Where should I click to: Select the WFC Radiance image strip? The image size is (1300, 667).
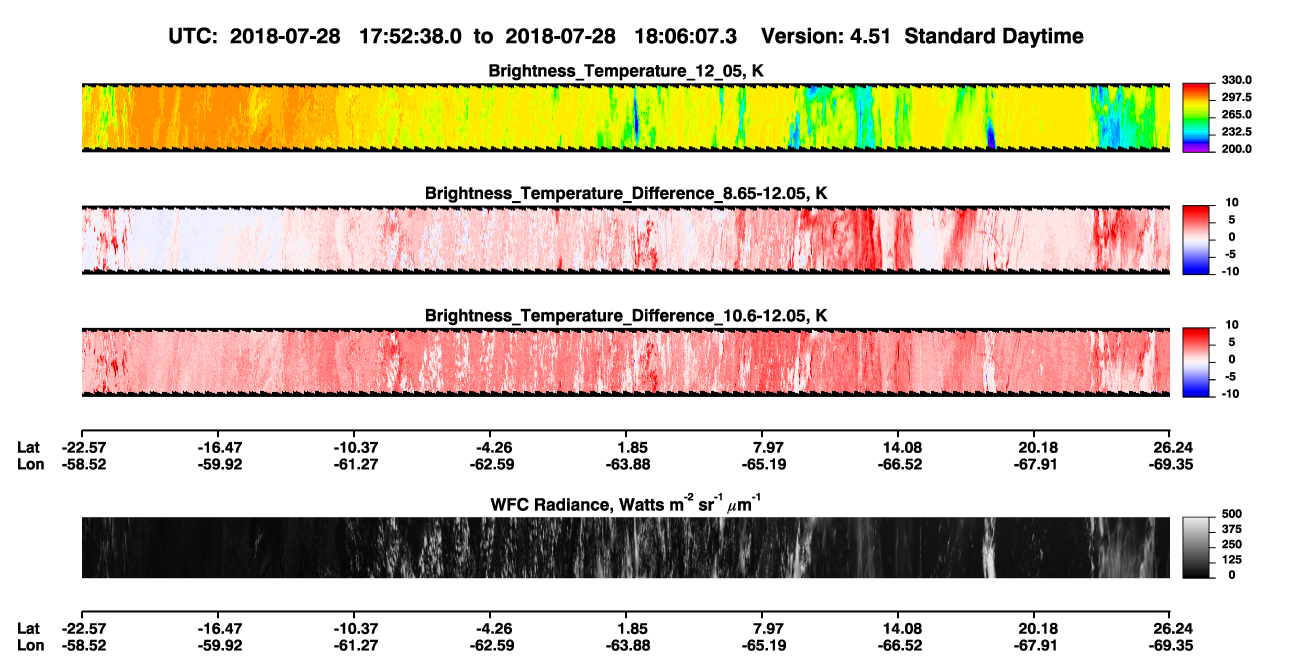625,547
